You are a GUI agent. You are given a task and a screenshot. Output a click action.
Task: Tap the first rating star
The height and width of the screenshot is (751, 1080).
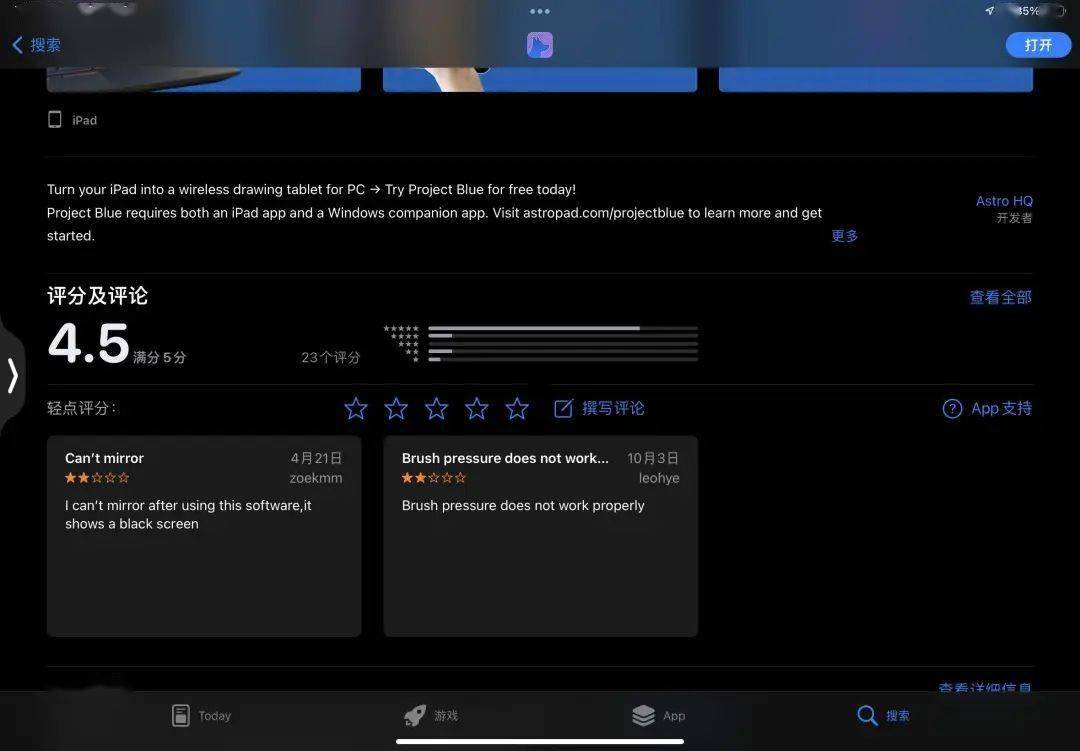356,408
